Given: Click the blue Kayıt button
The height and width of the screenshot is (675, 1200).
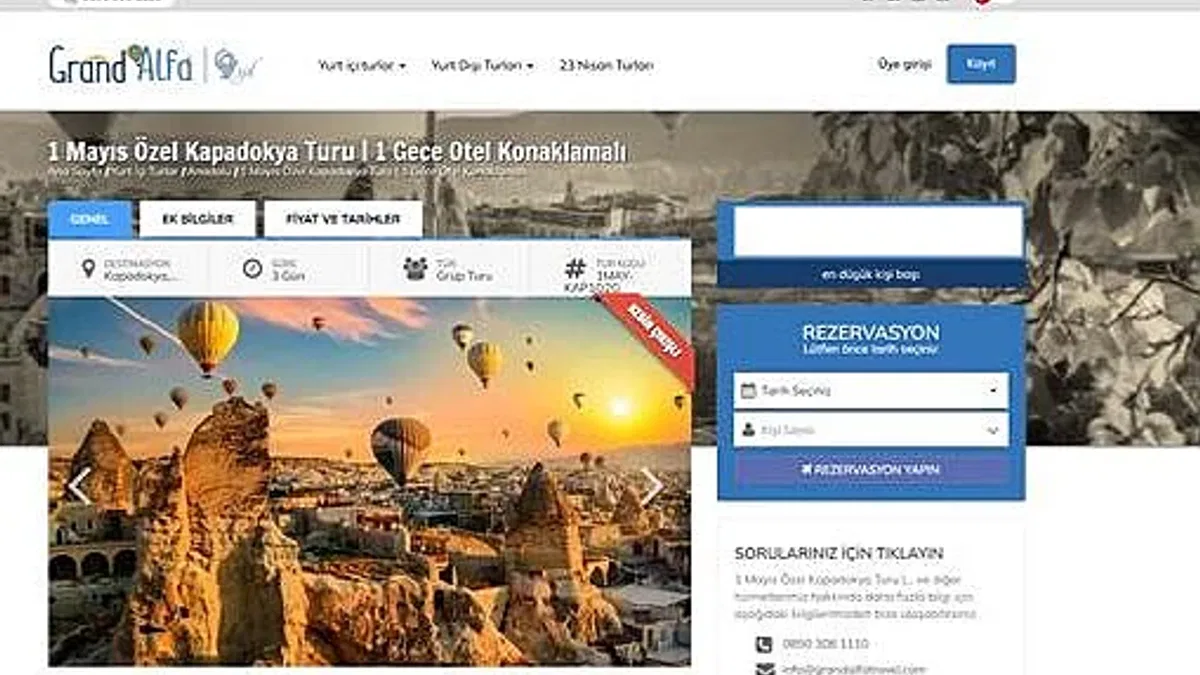Looking at the screenshot, I should click(981, 64).
